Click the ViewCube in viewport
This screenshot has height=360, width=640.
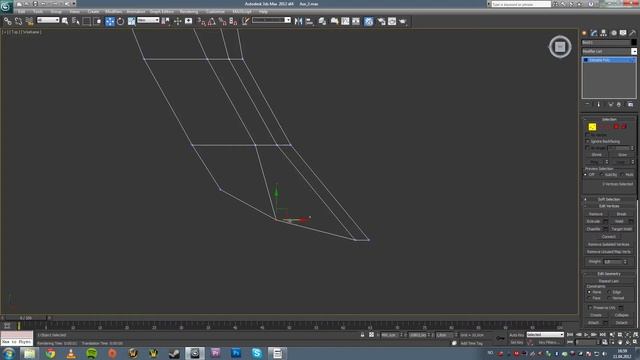click(560, 47)
